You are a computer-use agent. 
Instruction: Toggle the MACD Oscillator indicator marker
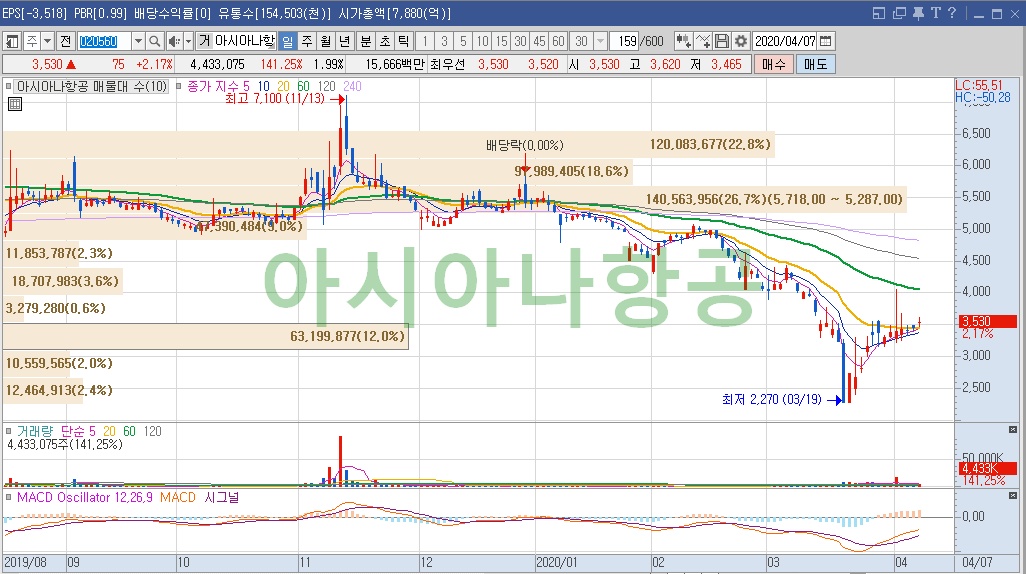[9, 497]
